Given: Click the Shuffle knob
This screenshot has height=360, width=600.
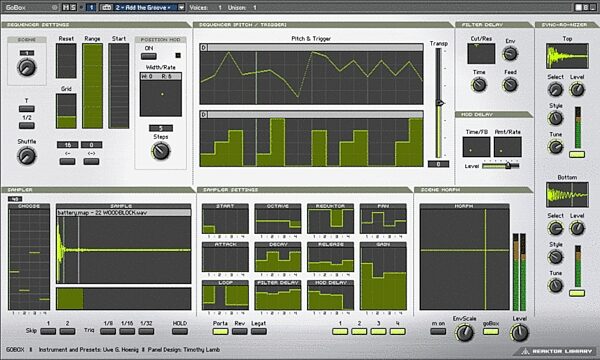Looking at the screenshot, I should pyautogui.click(x=26, y=156).
